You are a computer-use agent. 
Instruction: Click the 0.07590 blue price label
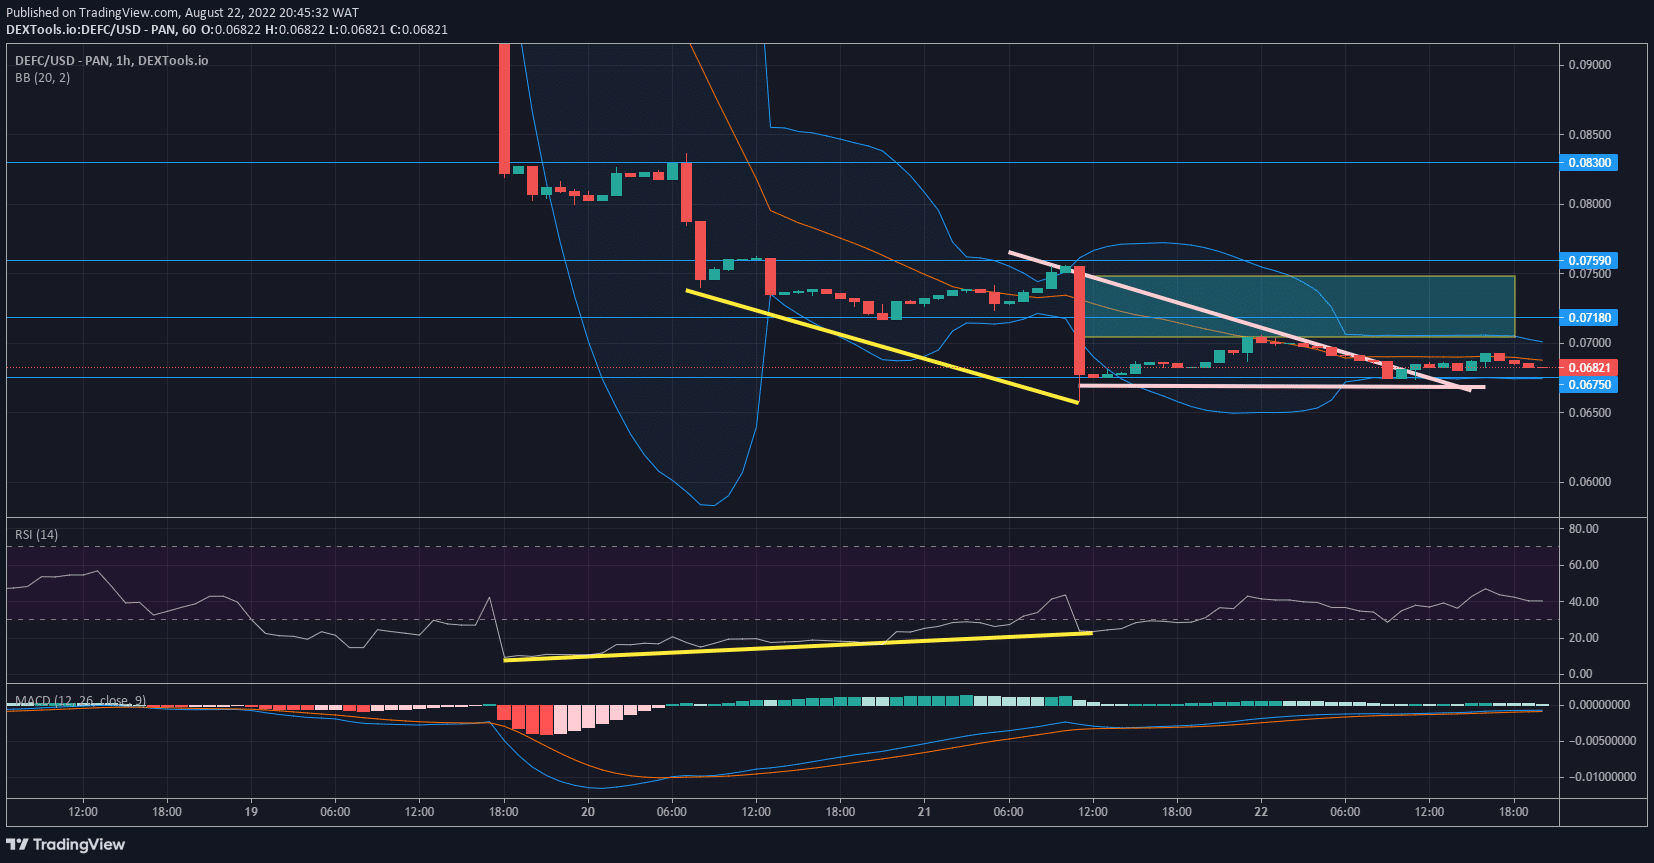(x=1588, y=260)
